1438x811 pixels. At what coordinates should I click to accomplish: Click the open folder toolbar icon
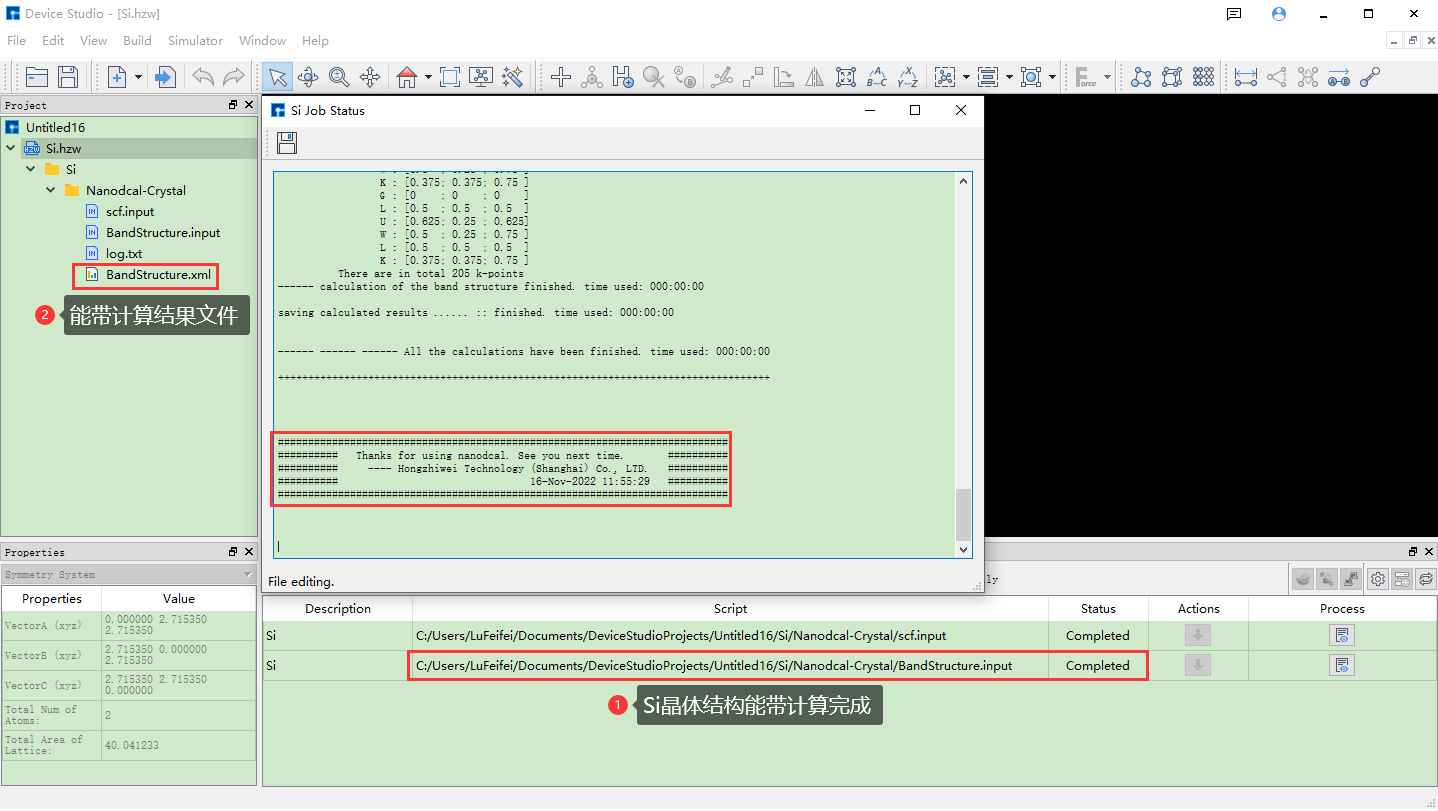point(37,77)
